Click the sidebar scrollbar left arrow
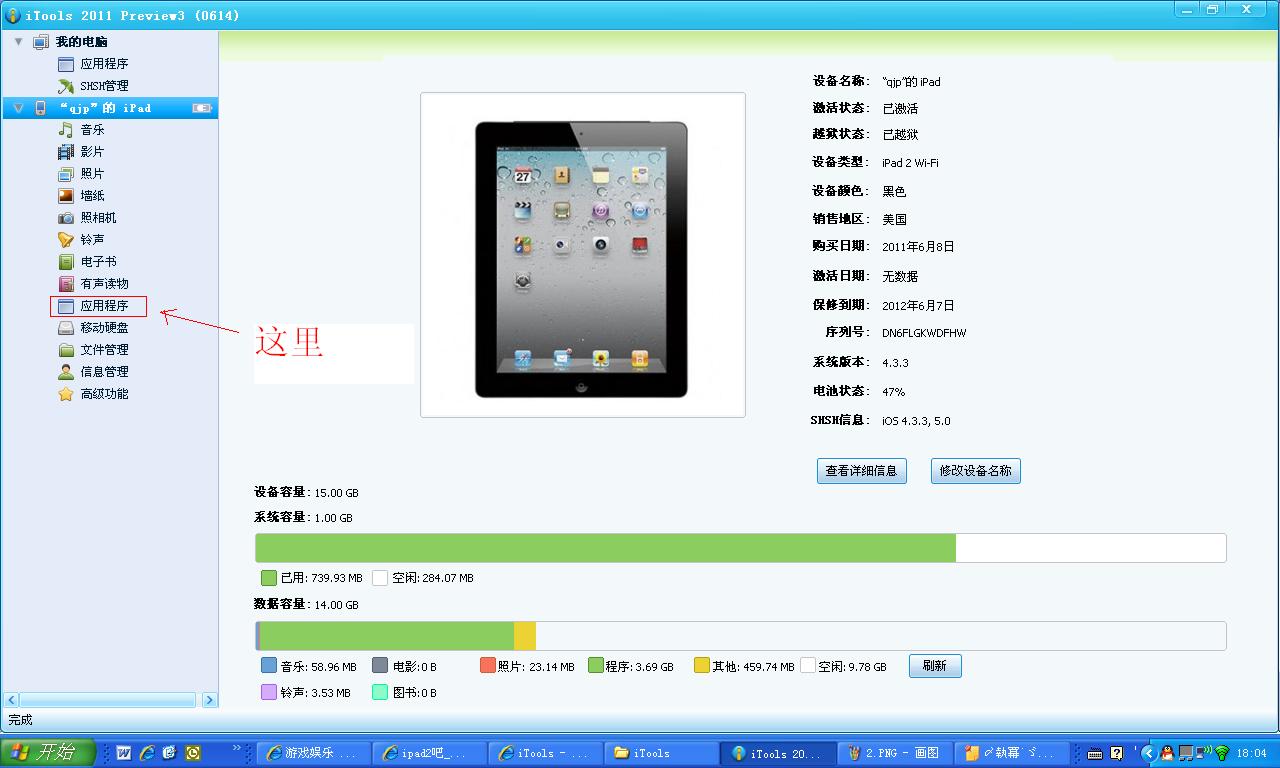This screenshot has height=768, width=1280. point(12,700)
